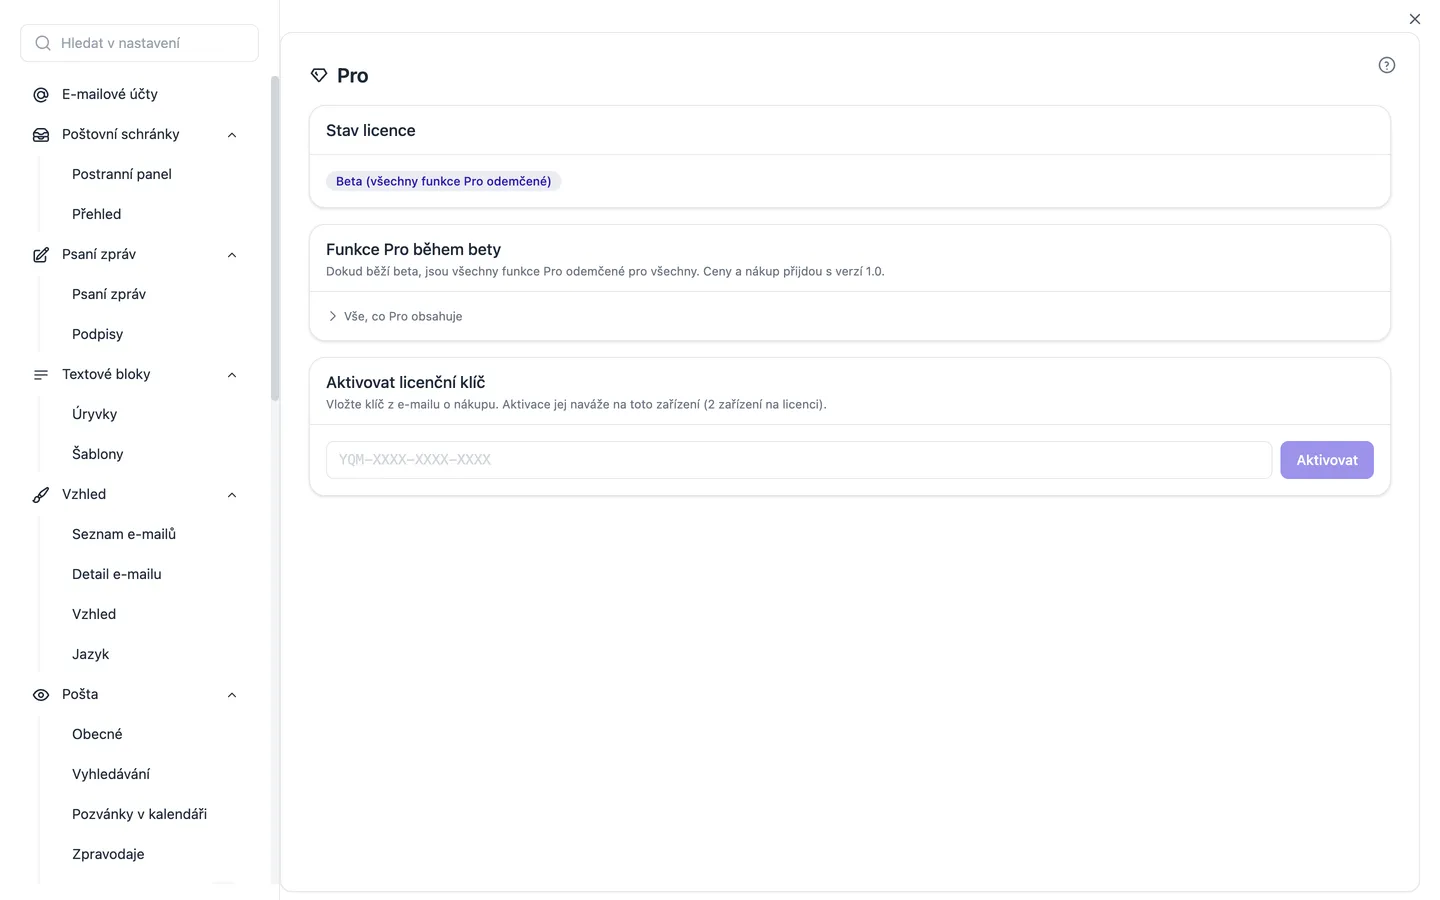Click the Pošta eye icon
Image resolution: width=1440 pixels, height=900 pixels.
(41, 695)
